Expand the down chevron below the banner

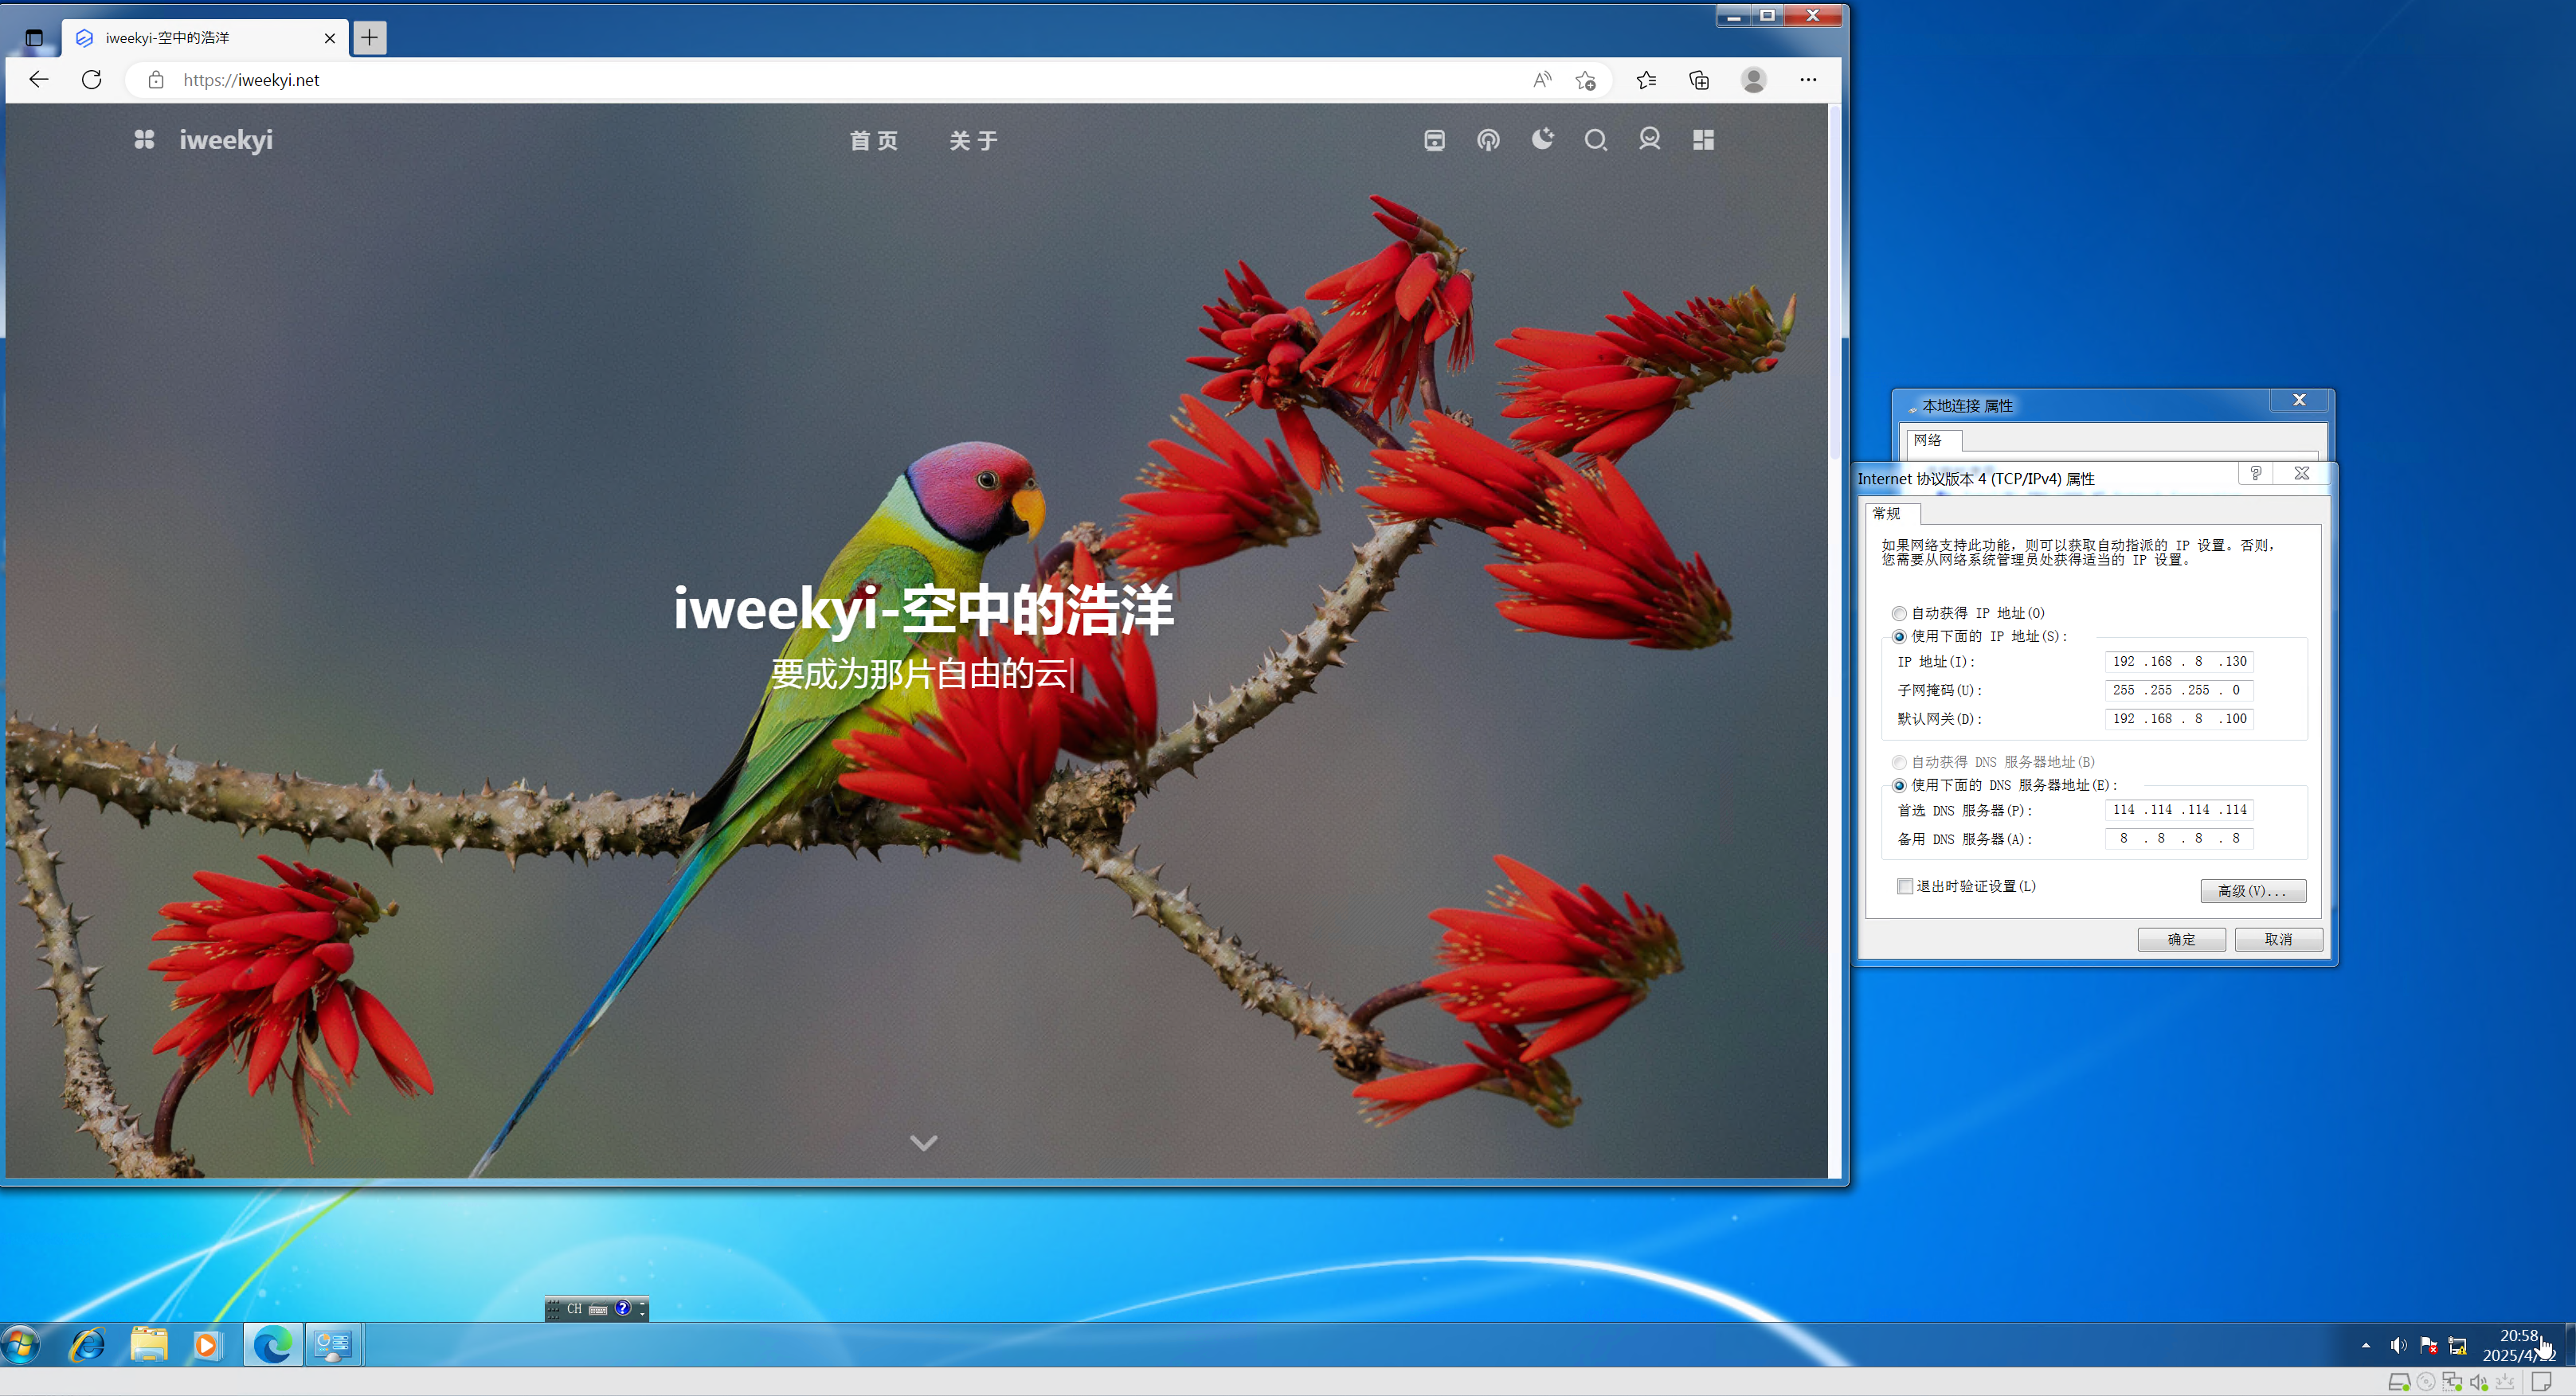(x=923, y=1142)
